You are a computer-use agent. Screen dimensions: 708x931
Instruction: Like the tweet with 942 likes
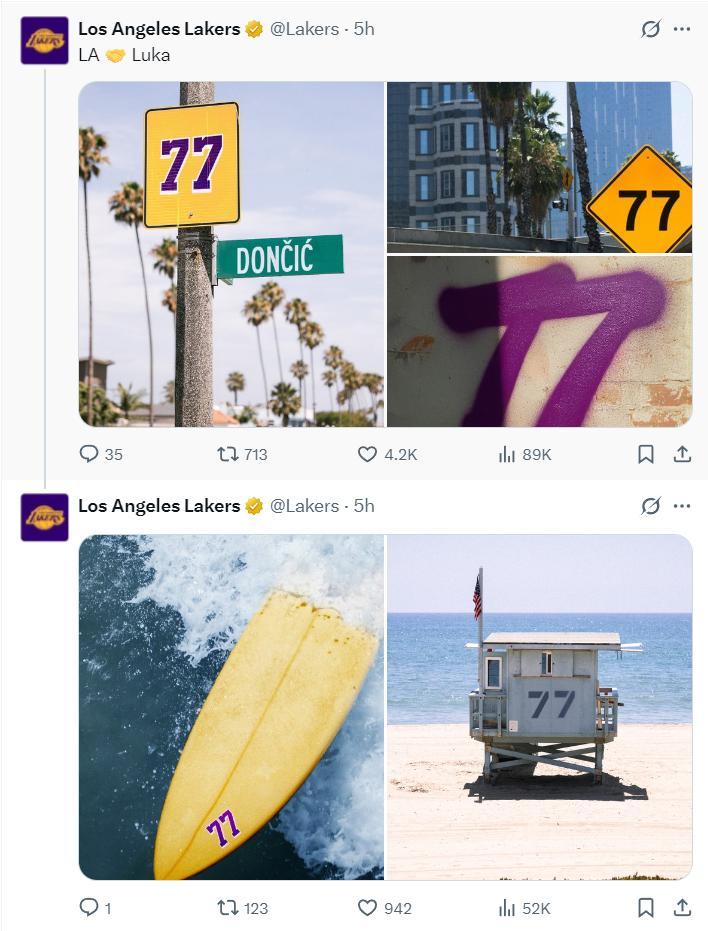[x=368, y=908]
